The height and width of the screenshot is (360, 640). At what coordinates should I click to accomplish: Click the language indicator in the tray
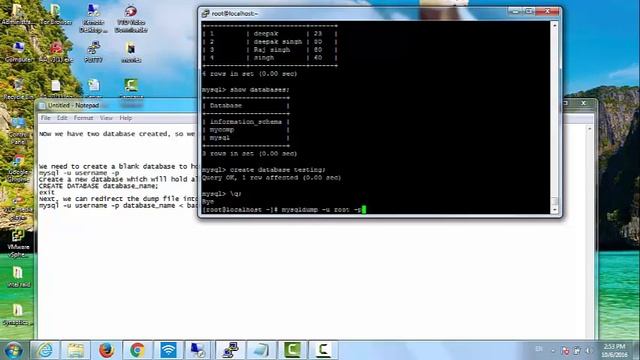coord(539,349)
